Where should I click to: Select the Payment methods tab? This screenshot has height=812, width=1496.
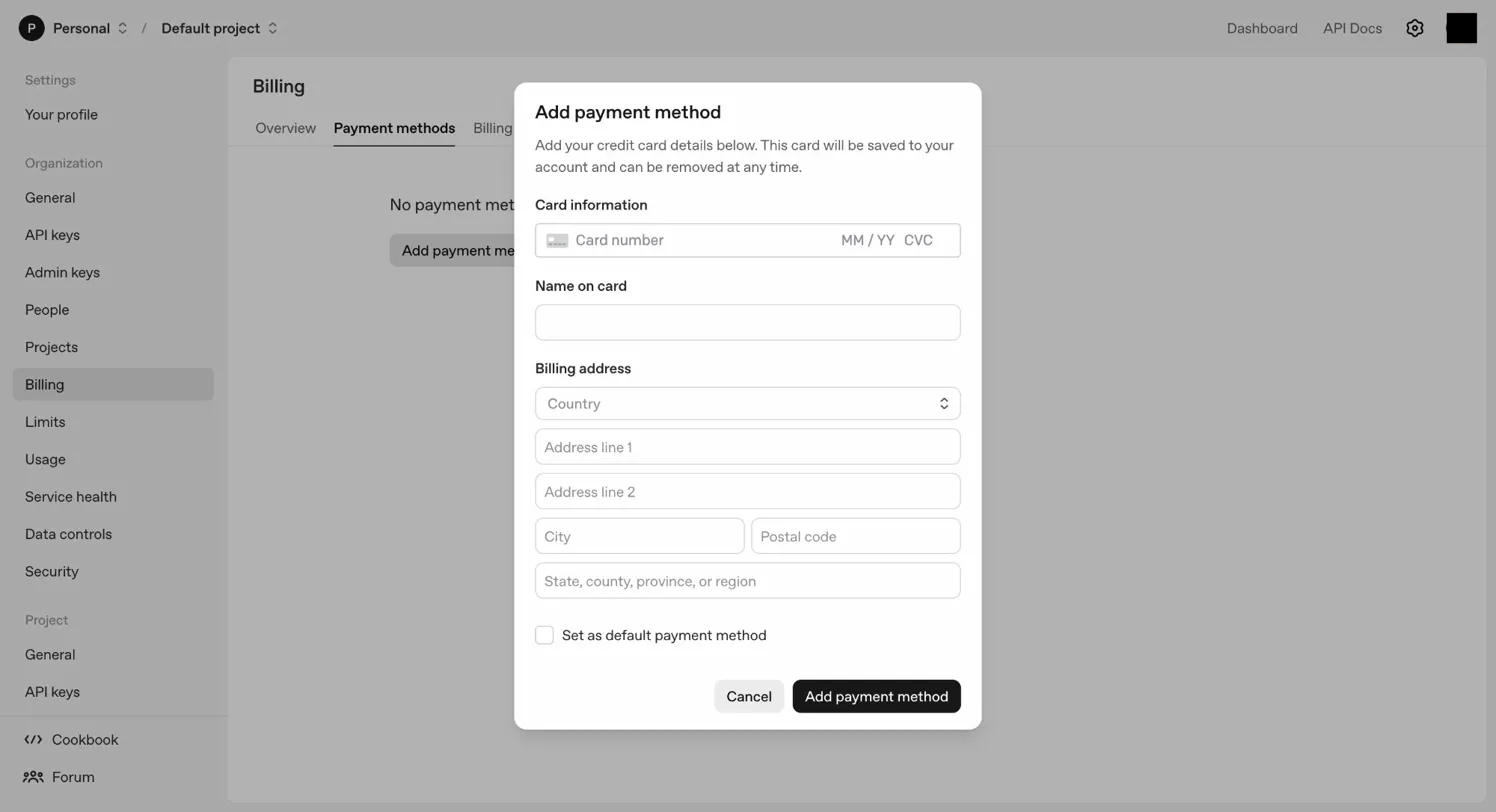tap(394, 128)
